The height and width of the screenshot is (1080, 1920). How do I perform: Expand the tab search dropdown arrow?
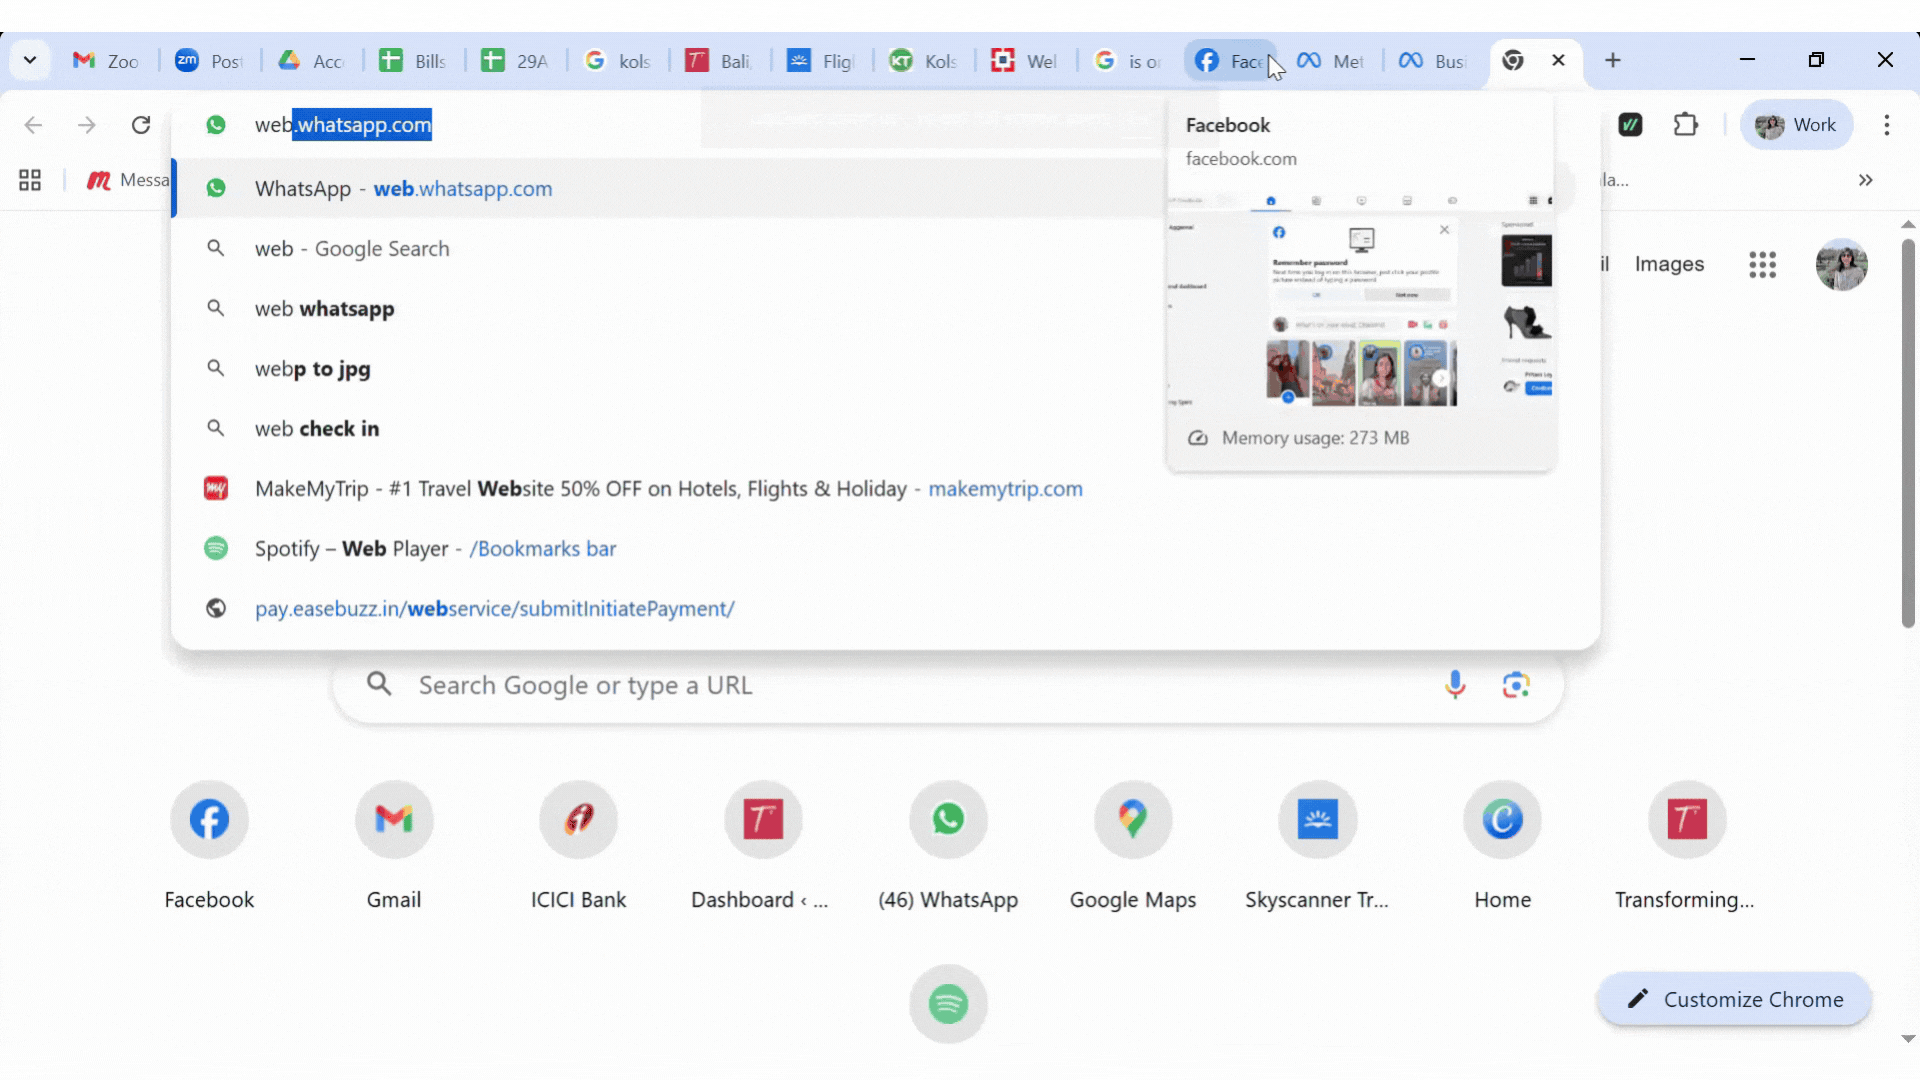pyautogui.click(x=30, y=60)
